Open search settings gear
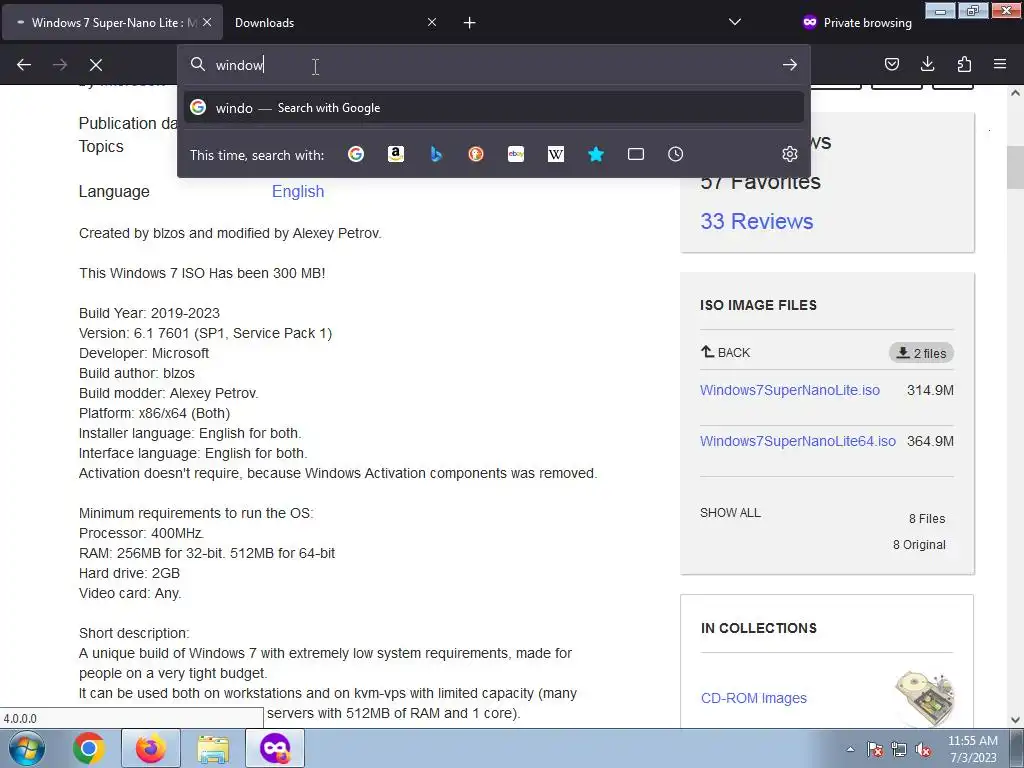Screen dimensions: 1024x768 pos(790,154)
